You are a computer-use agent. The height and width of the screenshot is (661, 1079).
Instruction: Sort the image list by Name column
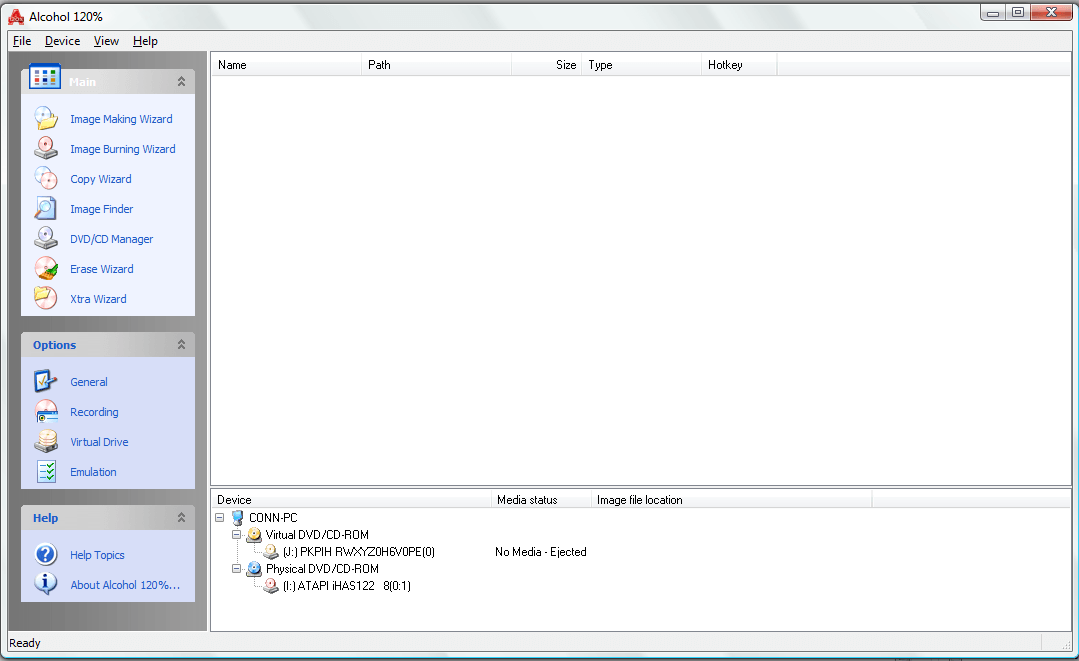point(286,65)
